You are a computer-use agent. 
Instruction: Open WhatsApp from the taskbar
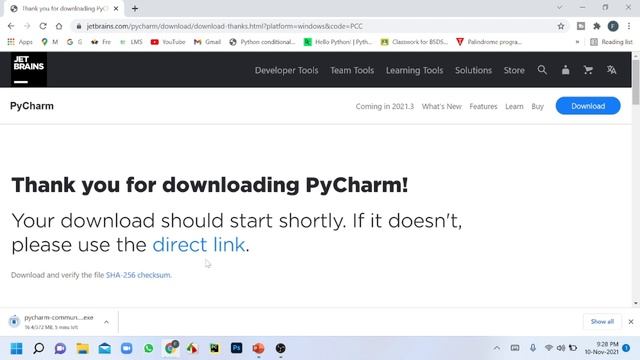149,348
